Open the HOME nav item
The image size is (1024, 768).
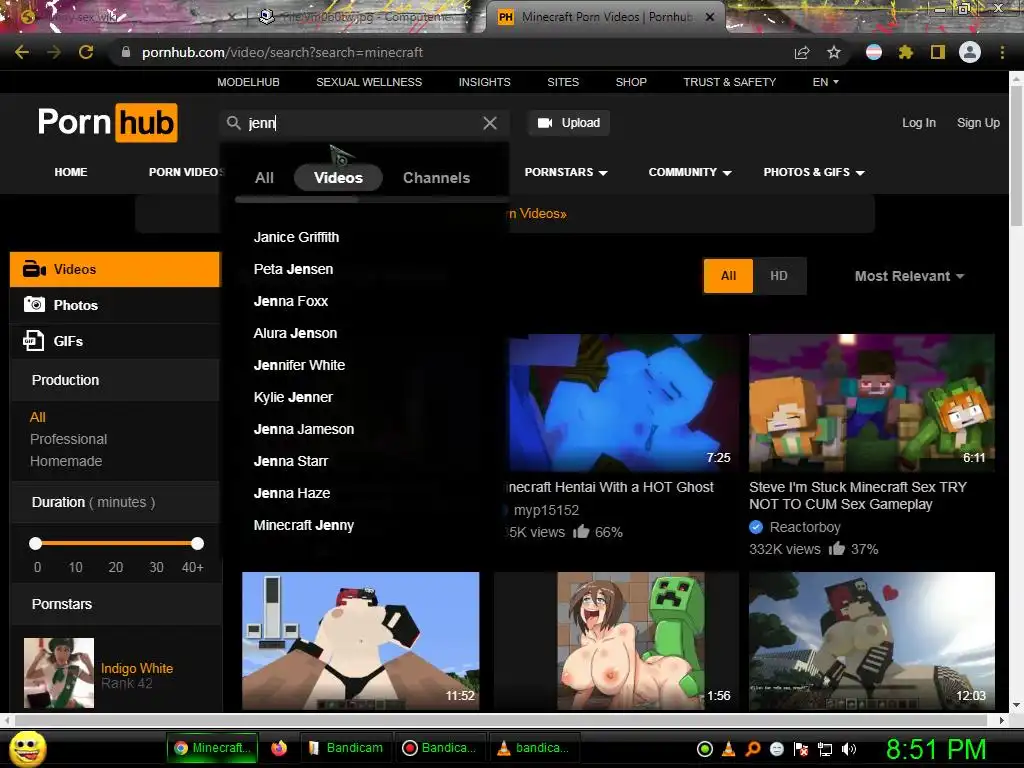[71, 172]
